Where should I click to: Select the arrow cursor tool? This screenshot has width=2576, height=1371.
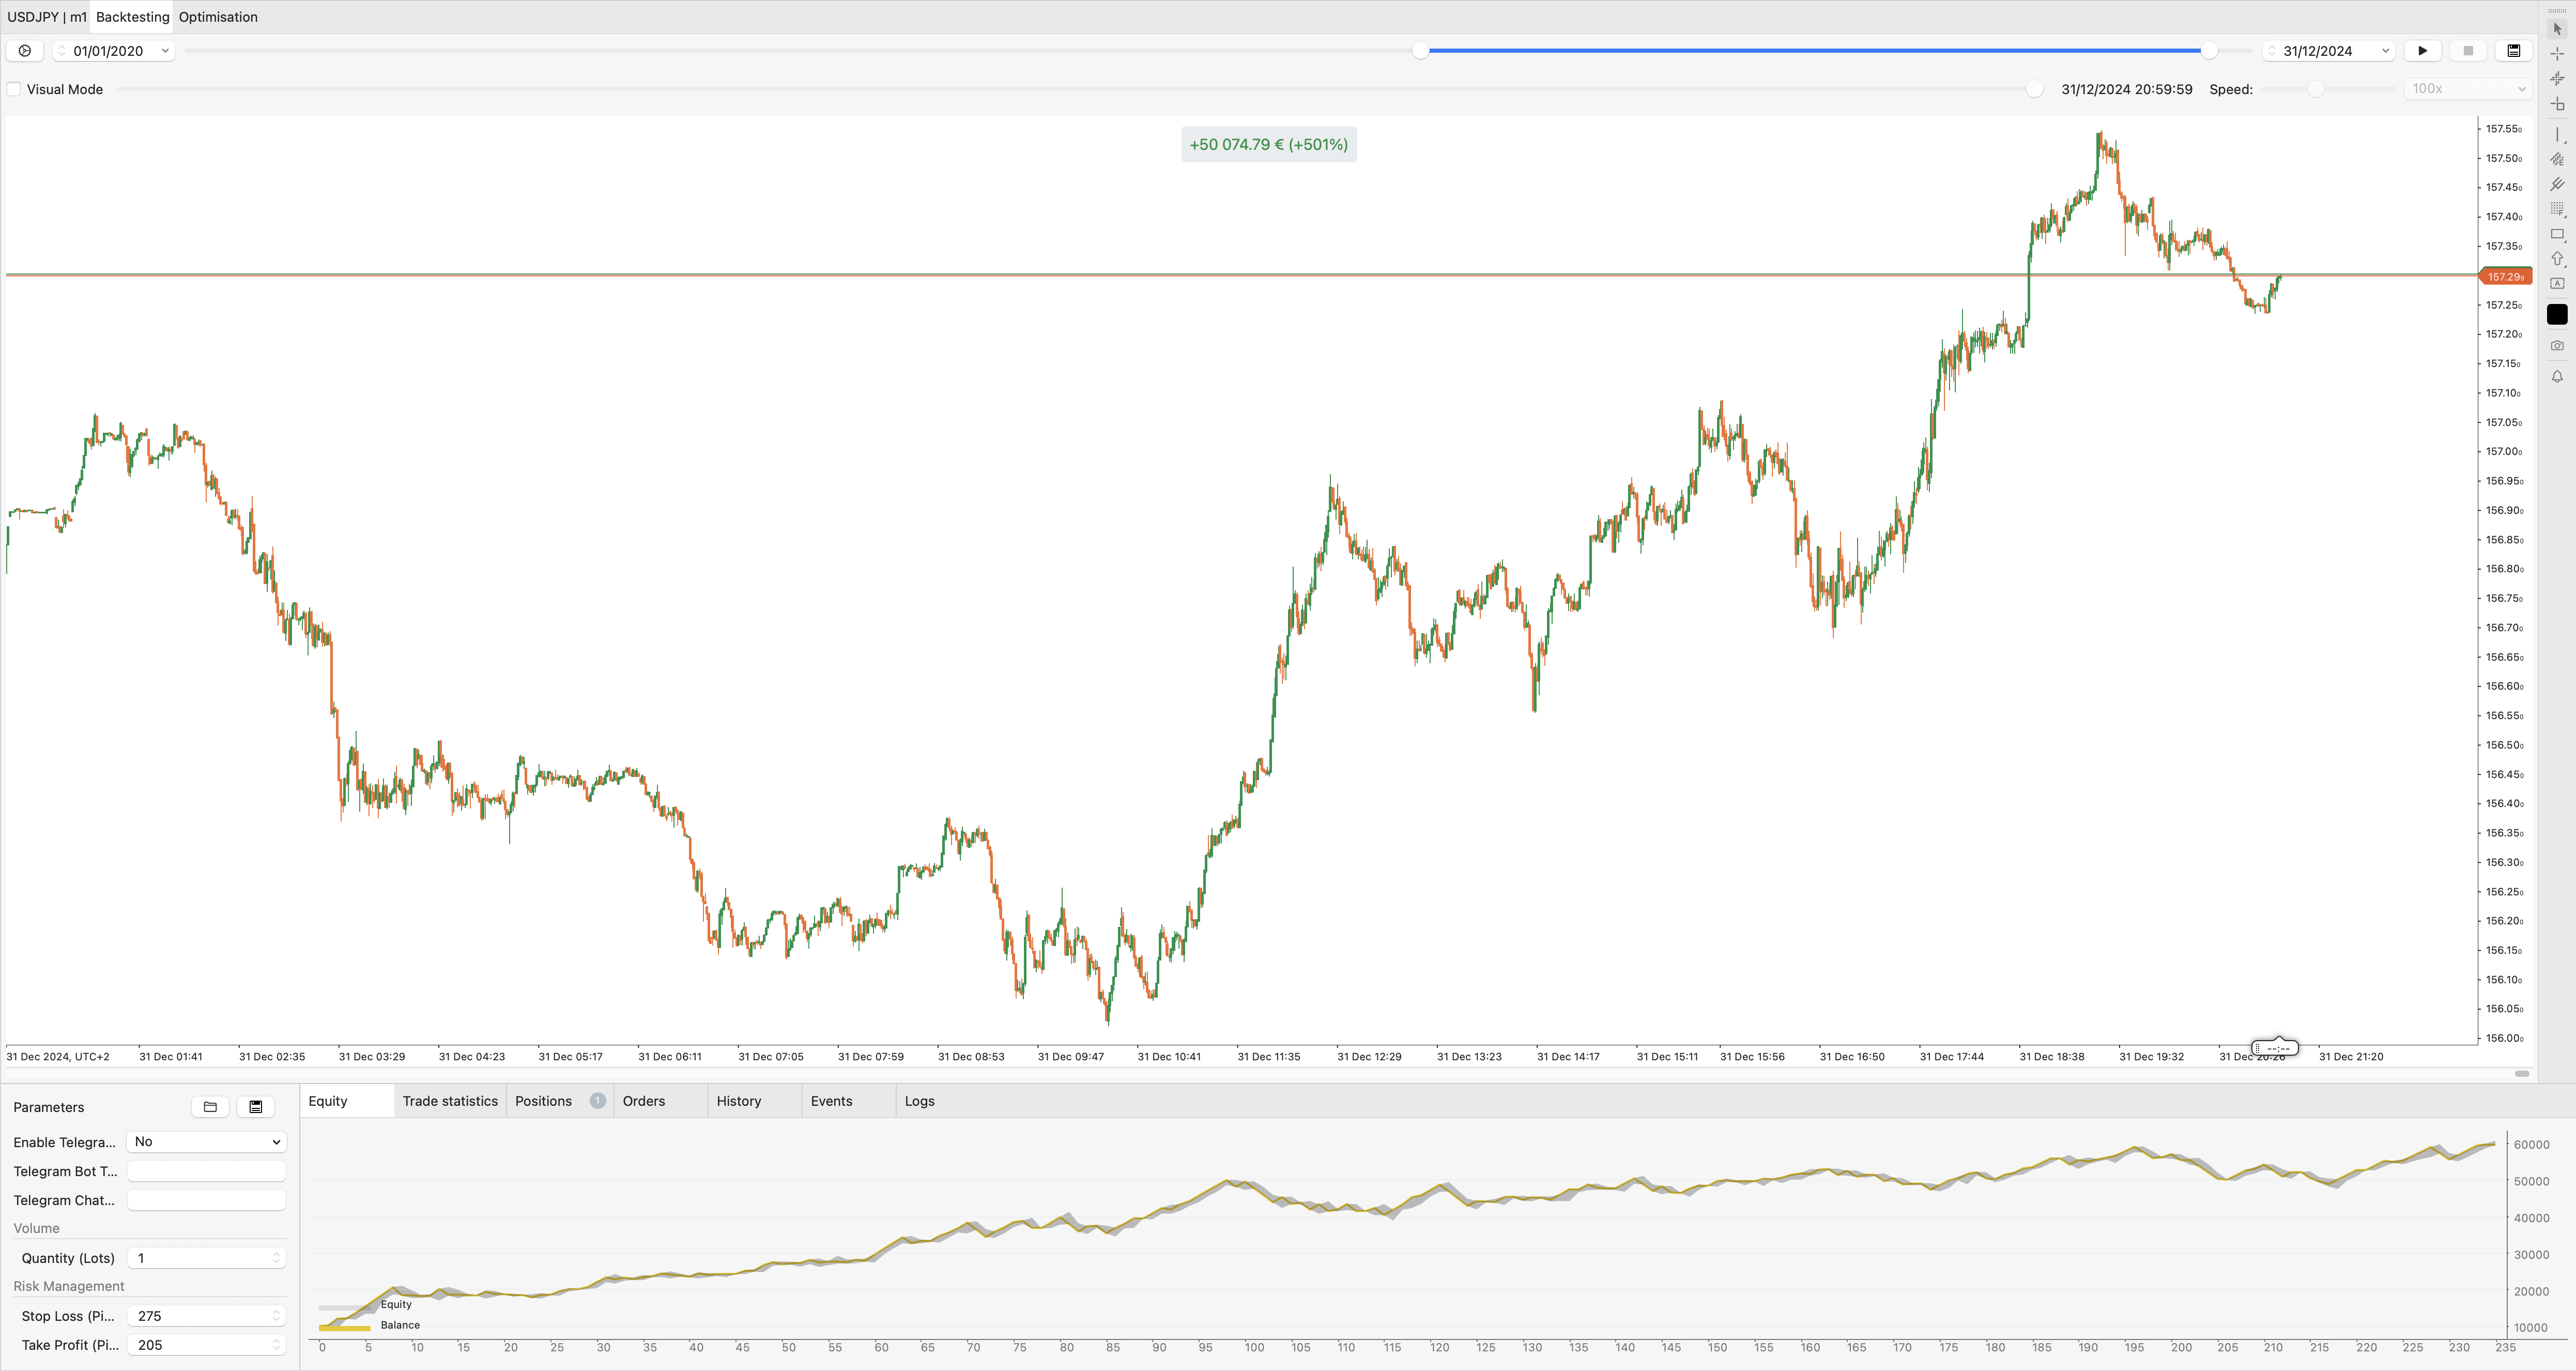coord(2557,28)
